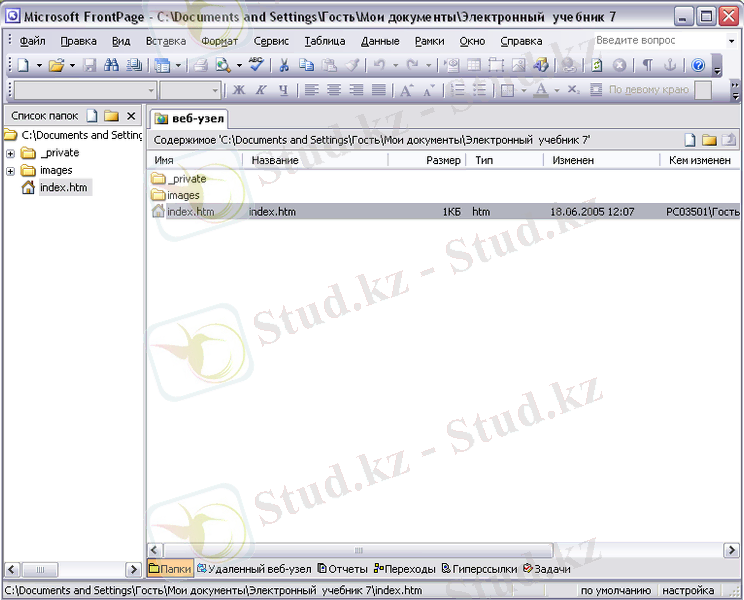Open Help with the blue question icon
This screenshot has height=600, width=744.
[x=698, y=65]
